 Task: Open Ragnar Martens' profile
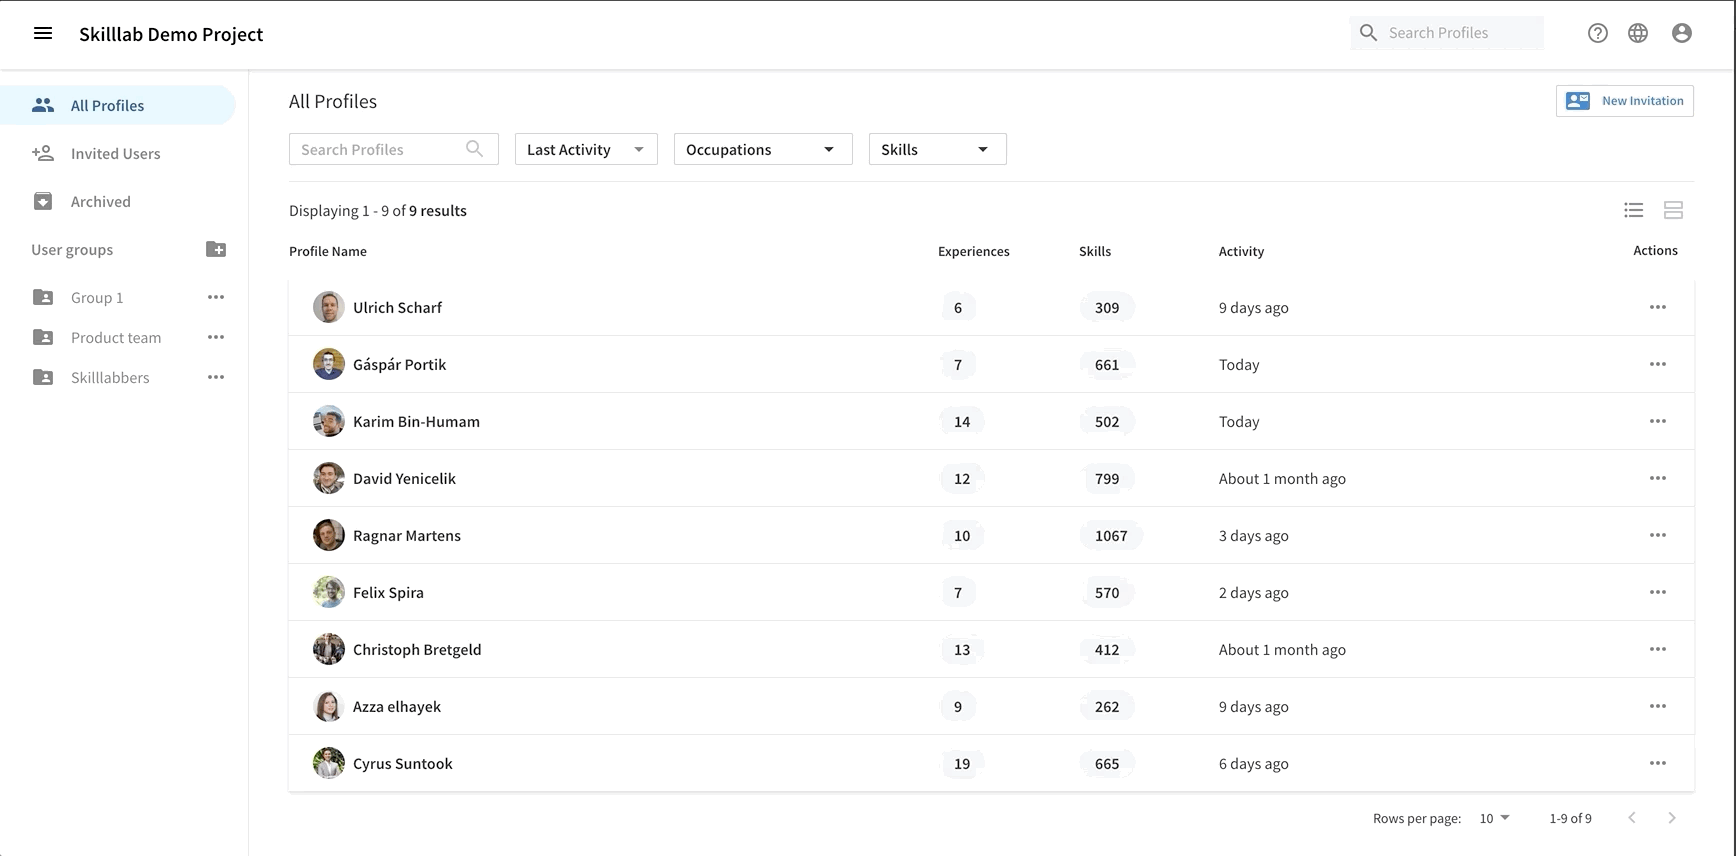(x=407, y=535)
